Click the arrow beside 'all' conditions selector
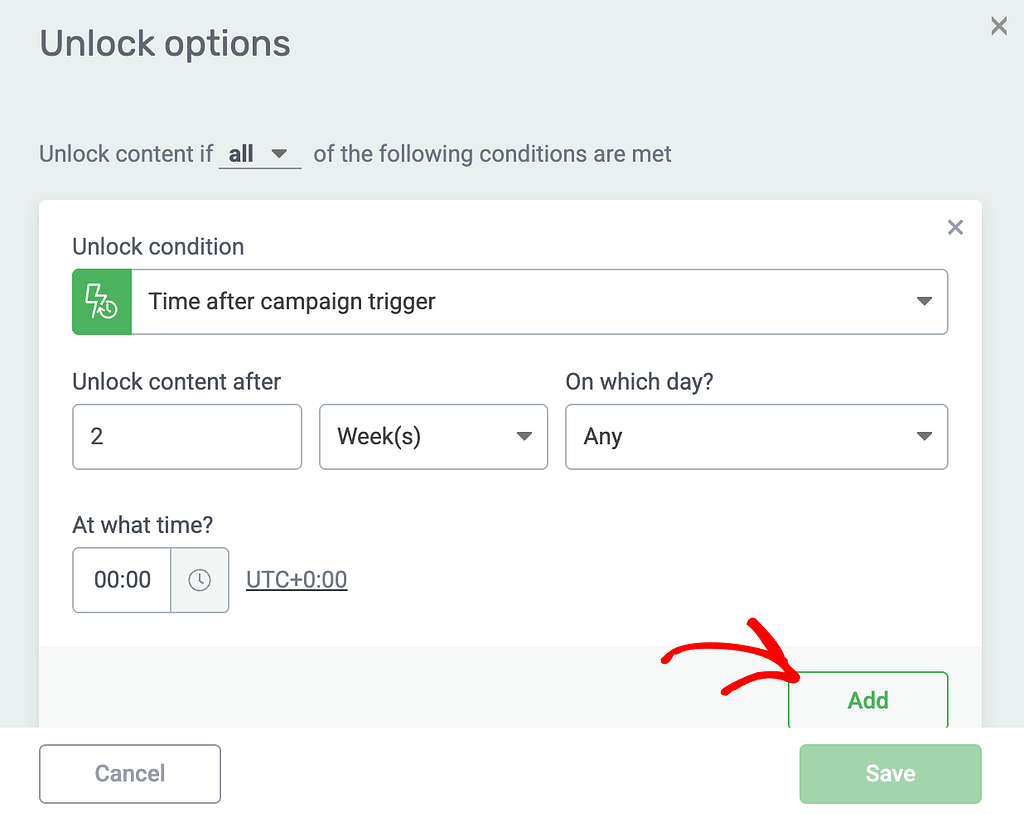This screenshot has height=814, width=1024. pos(279,154)
